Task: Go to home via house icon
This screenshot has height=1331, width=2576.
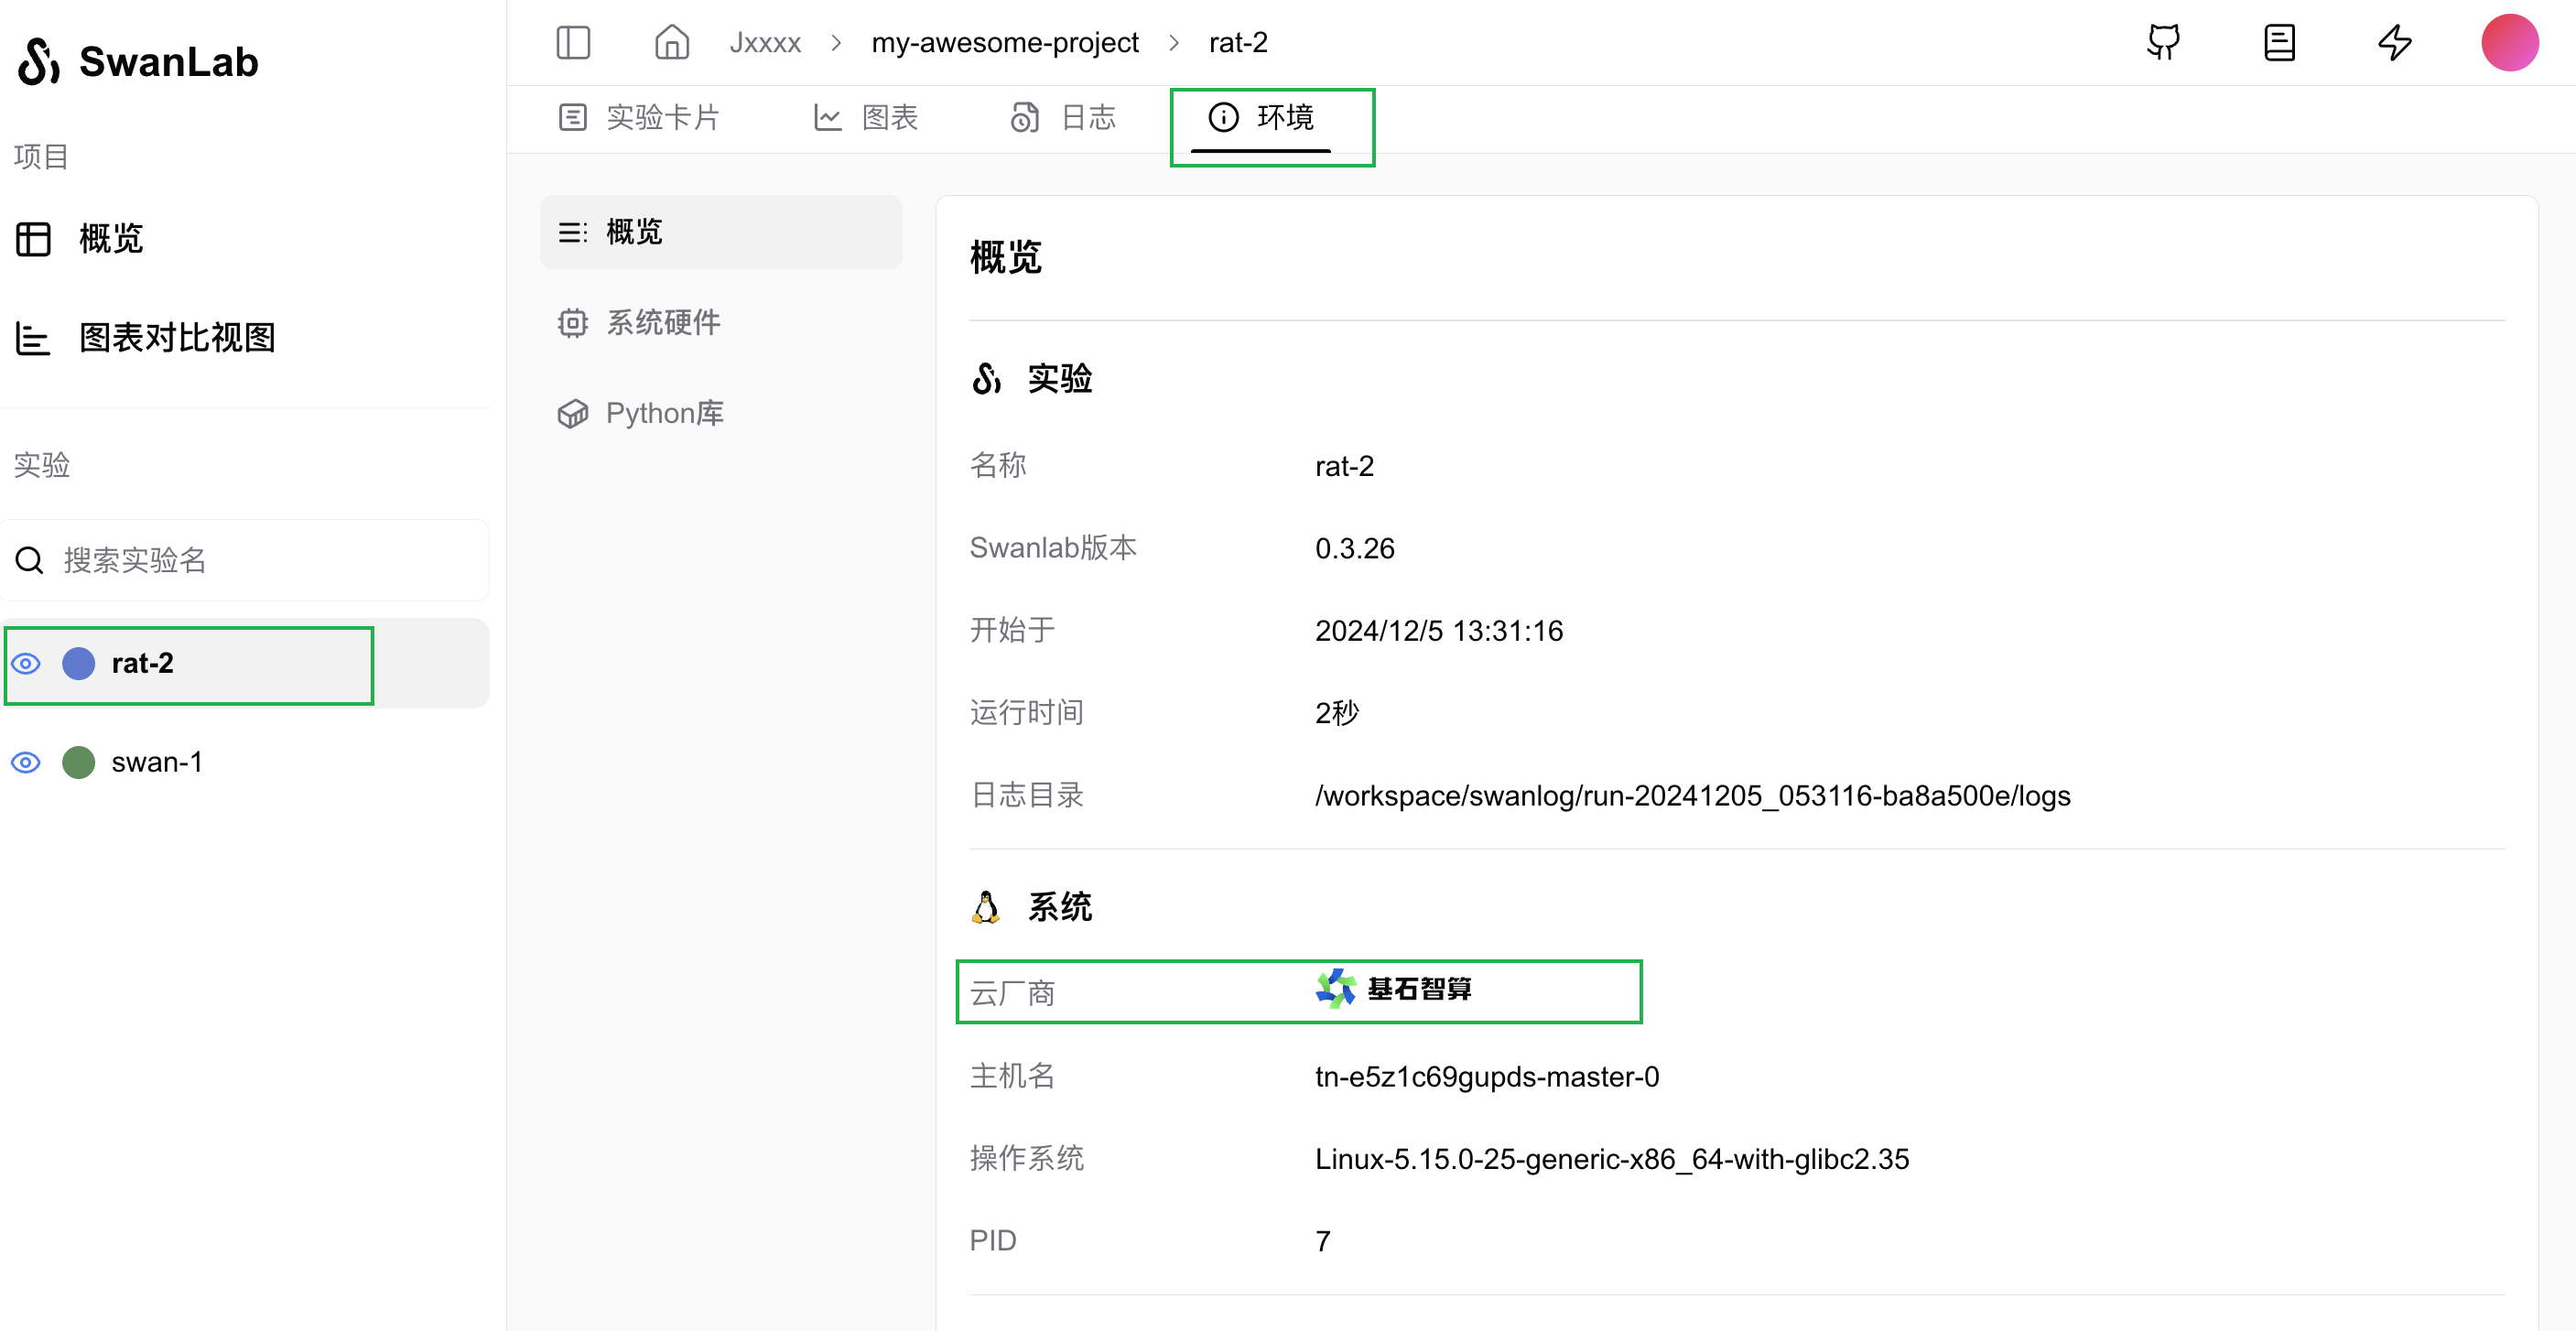Action: (672, 42)
